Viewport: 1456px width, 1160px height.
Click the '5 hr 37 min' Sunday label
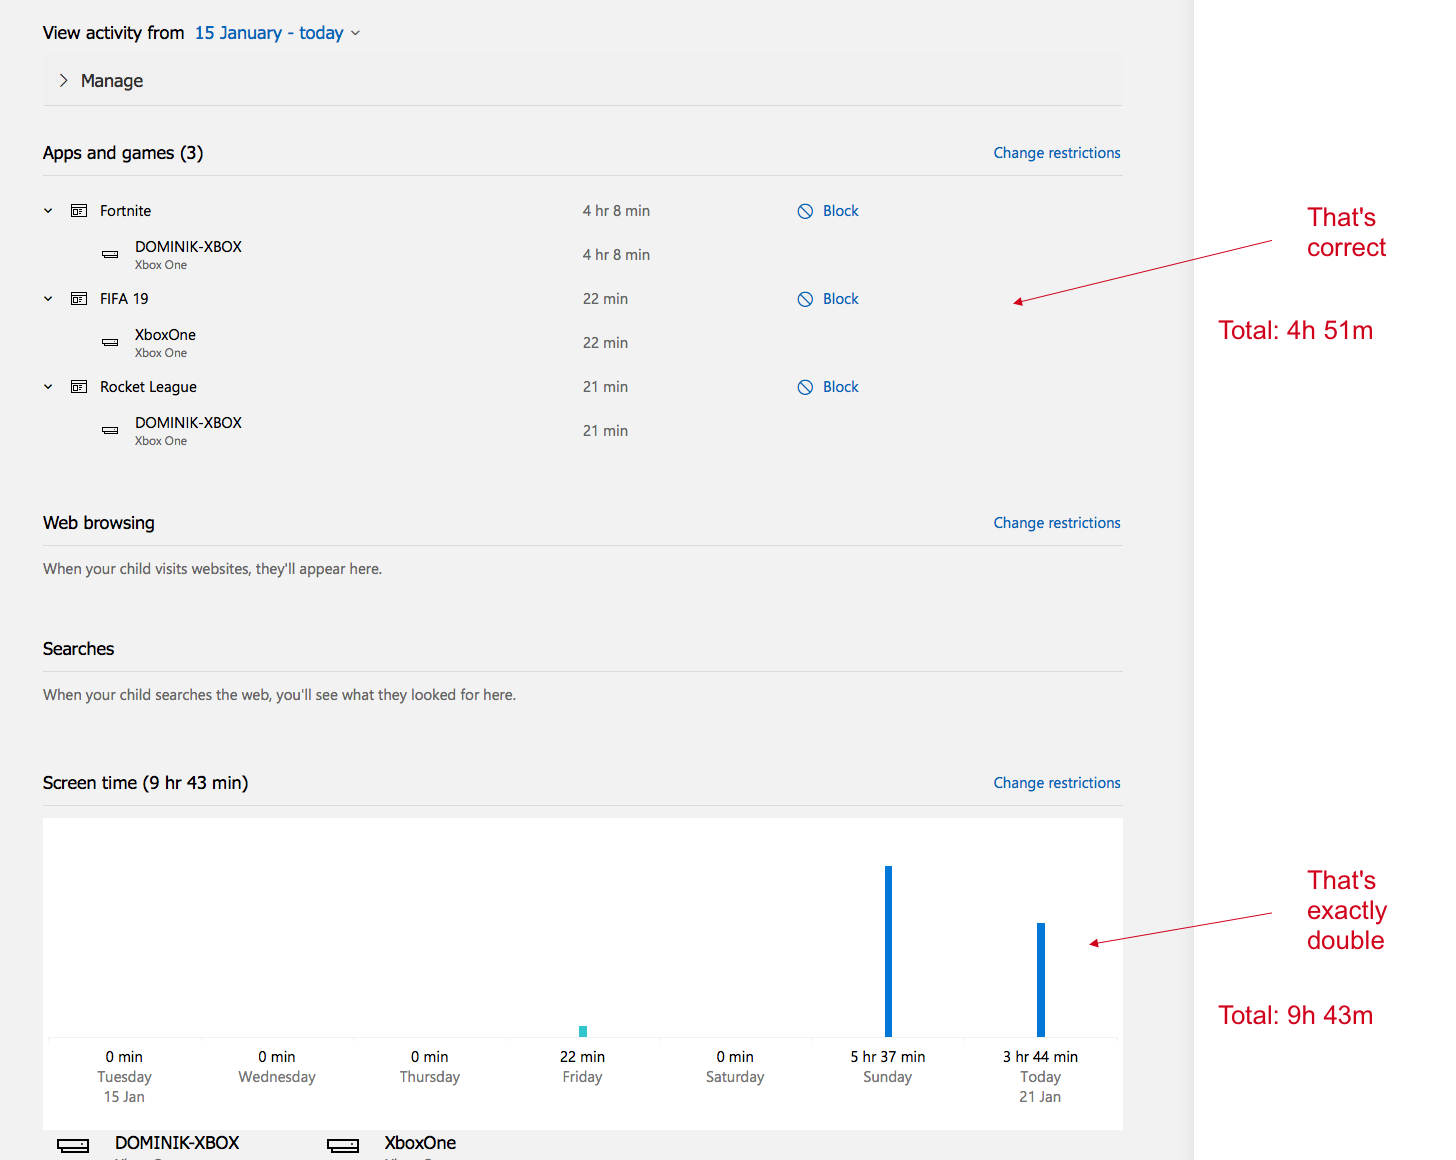pyautogui.click(x=888, y=1057)
